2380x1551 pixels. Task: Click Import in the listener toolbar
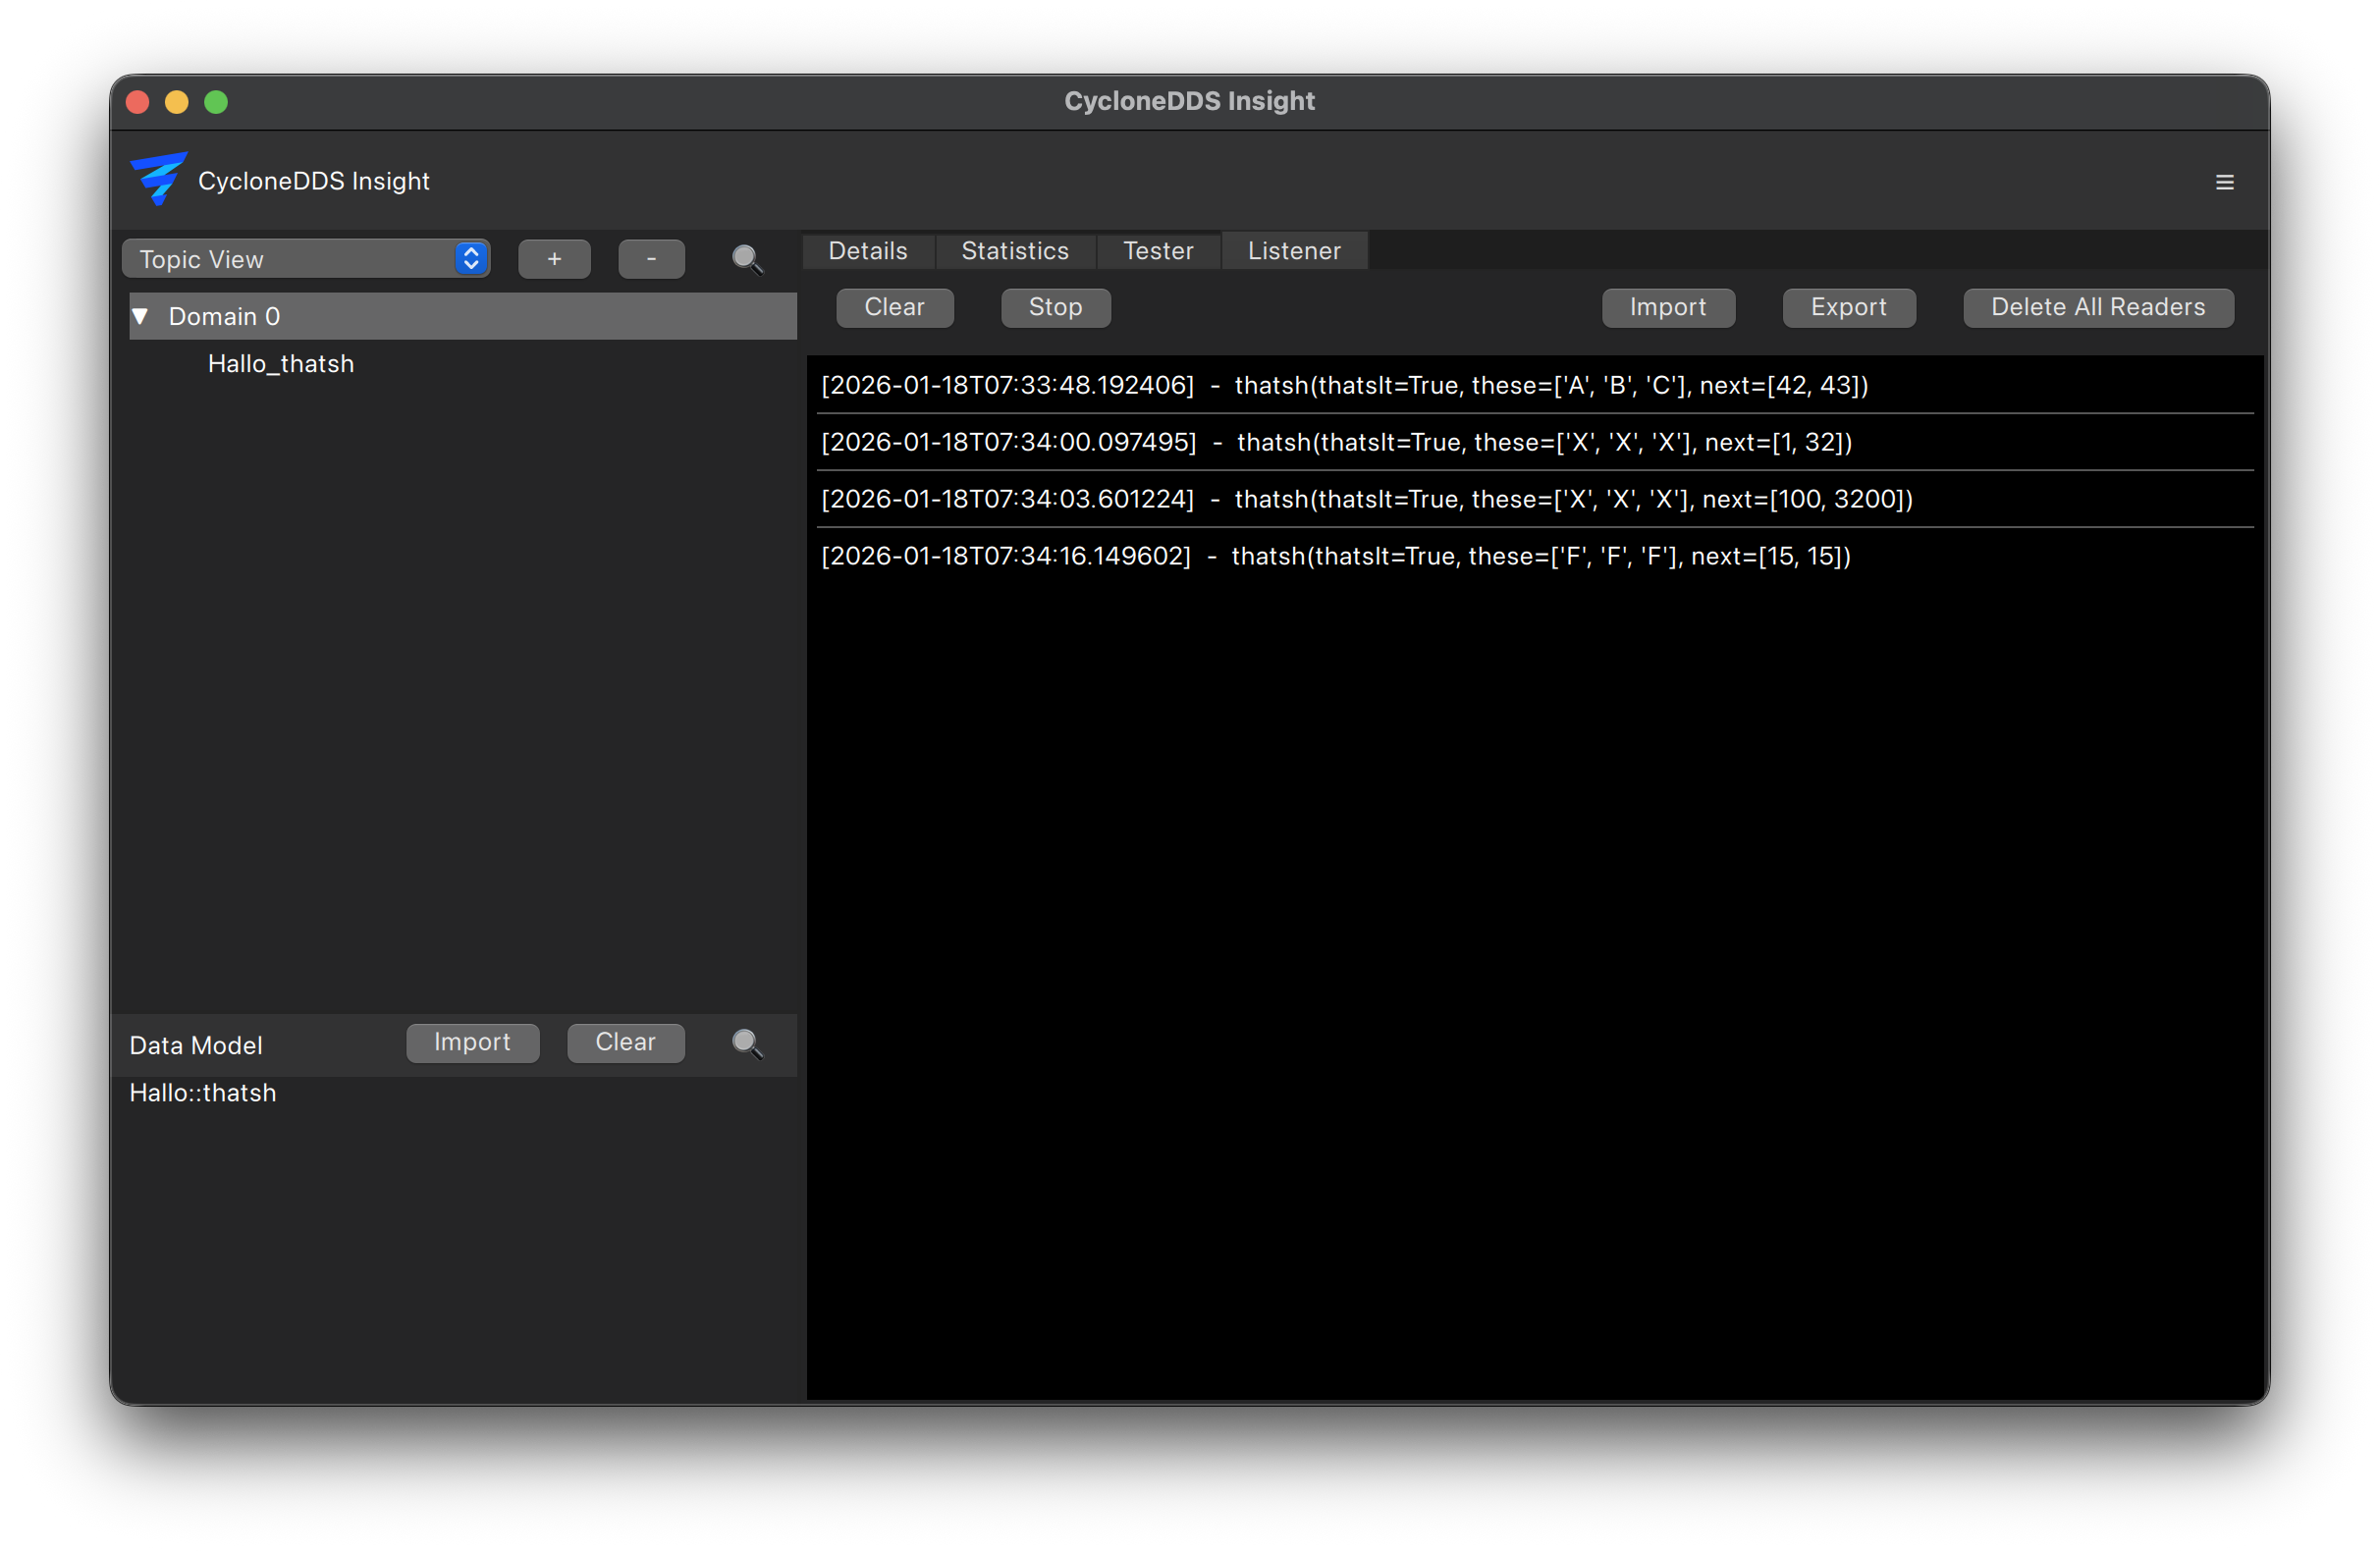click(1667, 307)
